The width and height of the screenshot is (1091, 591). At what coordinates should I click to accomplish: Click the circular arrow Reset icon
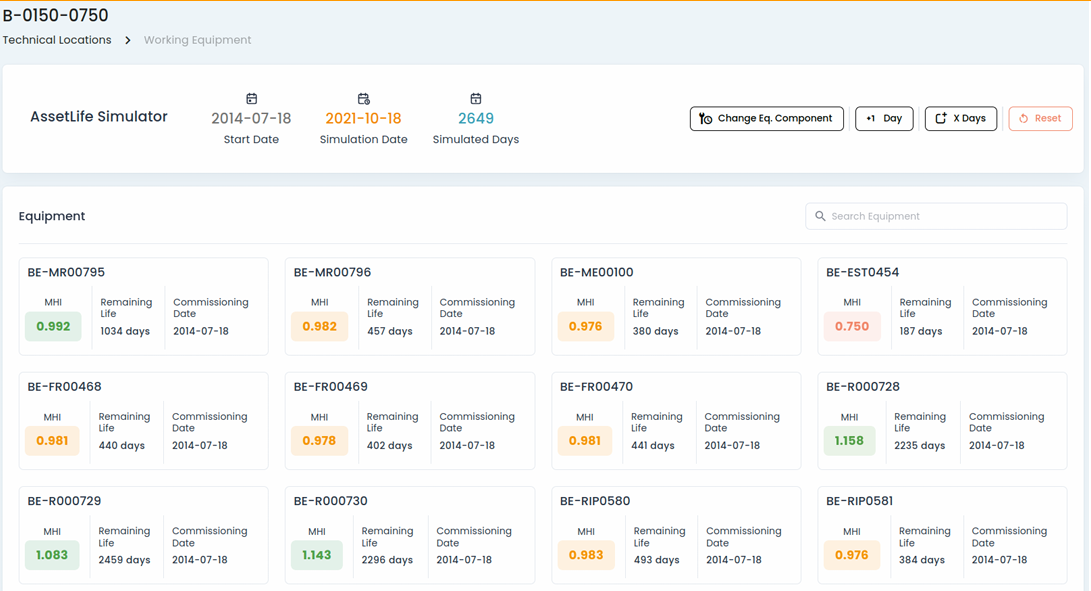1024,118
